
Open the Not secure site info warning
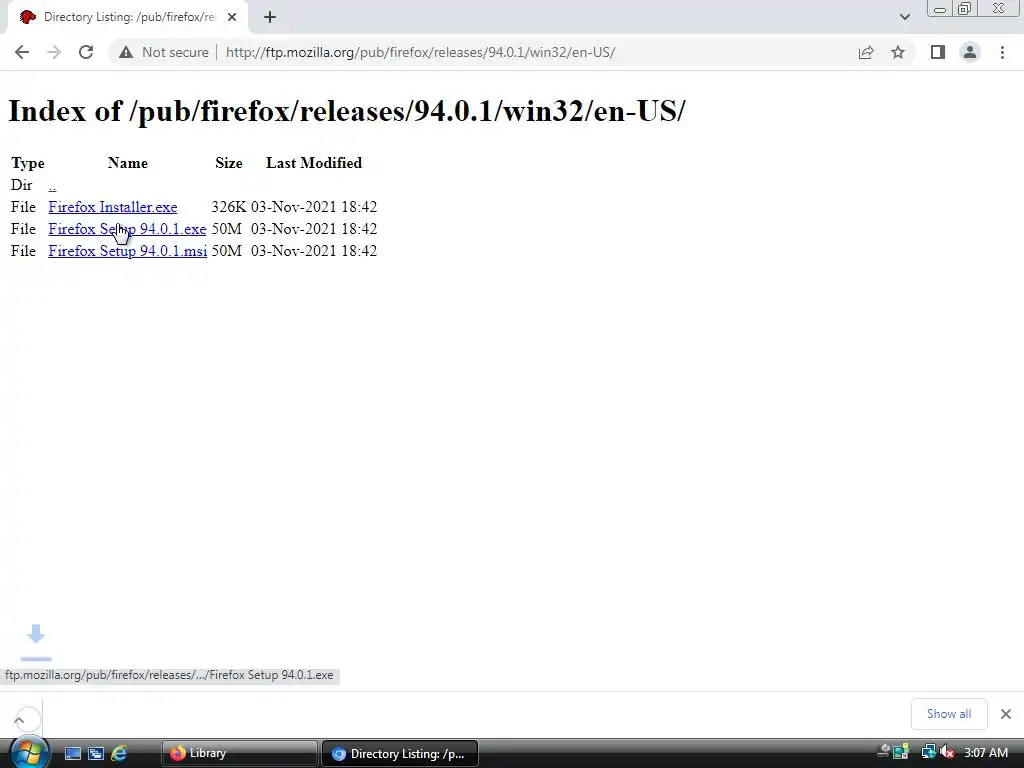(x=163, y=52)
